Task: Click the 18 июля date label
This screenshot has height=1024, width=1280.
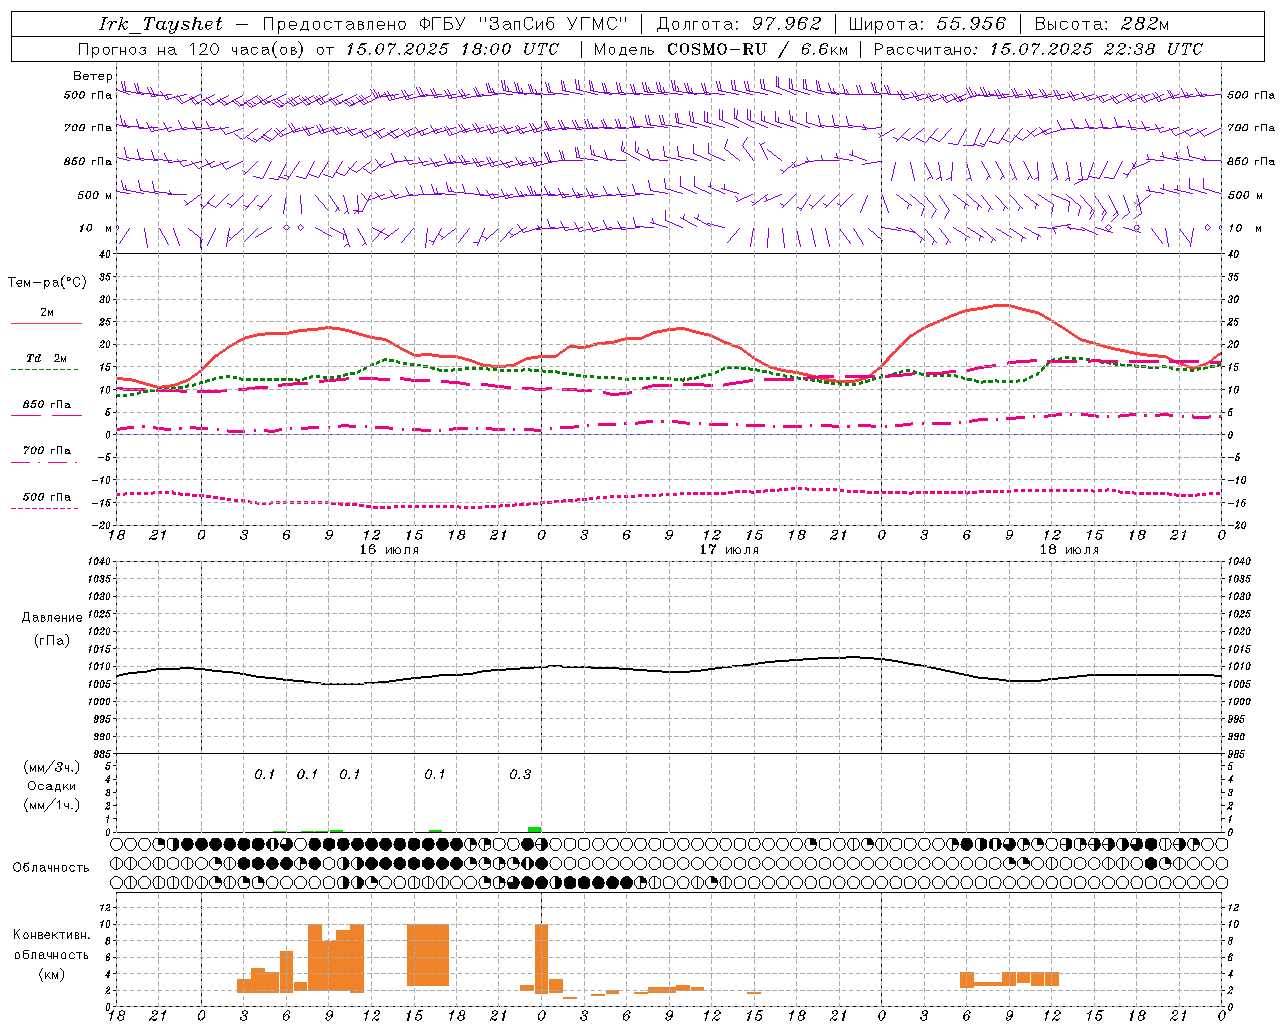Action: [1069, 550]
